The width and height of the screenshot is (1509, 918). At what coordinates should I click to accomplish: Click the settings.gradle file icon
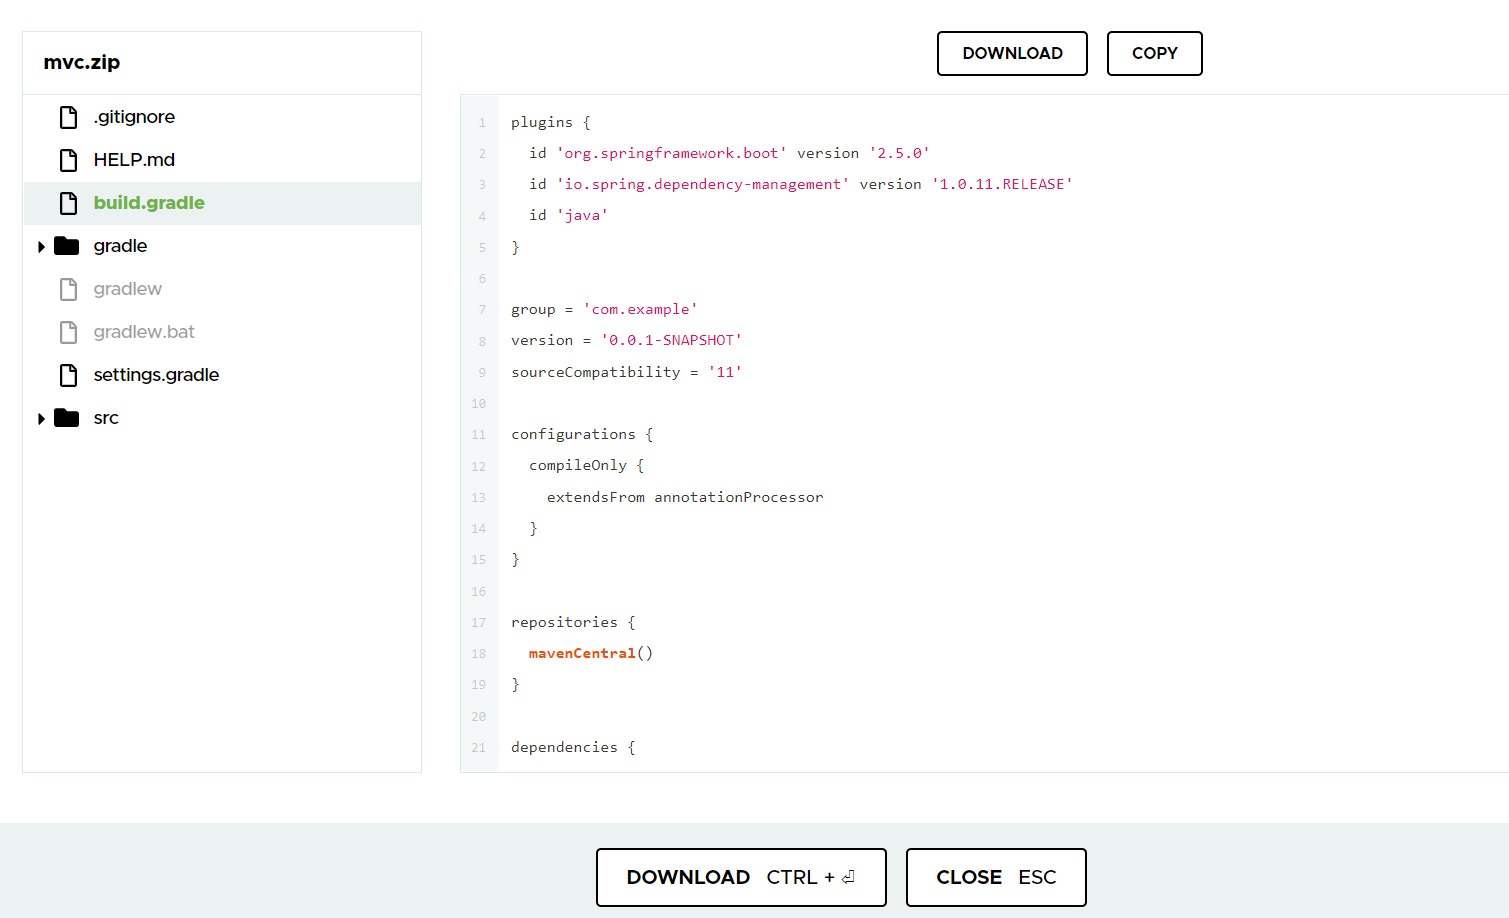(x=68, y=375)
